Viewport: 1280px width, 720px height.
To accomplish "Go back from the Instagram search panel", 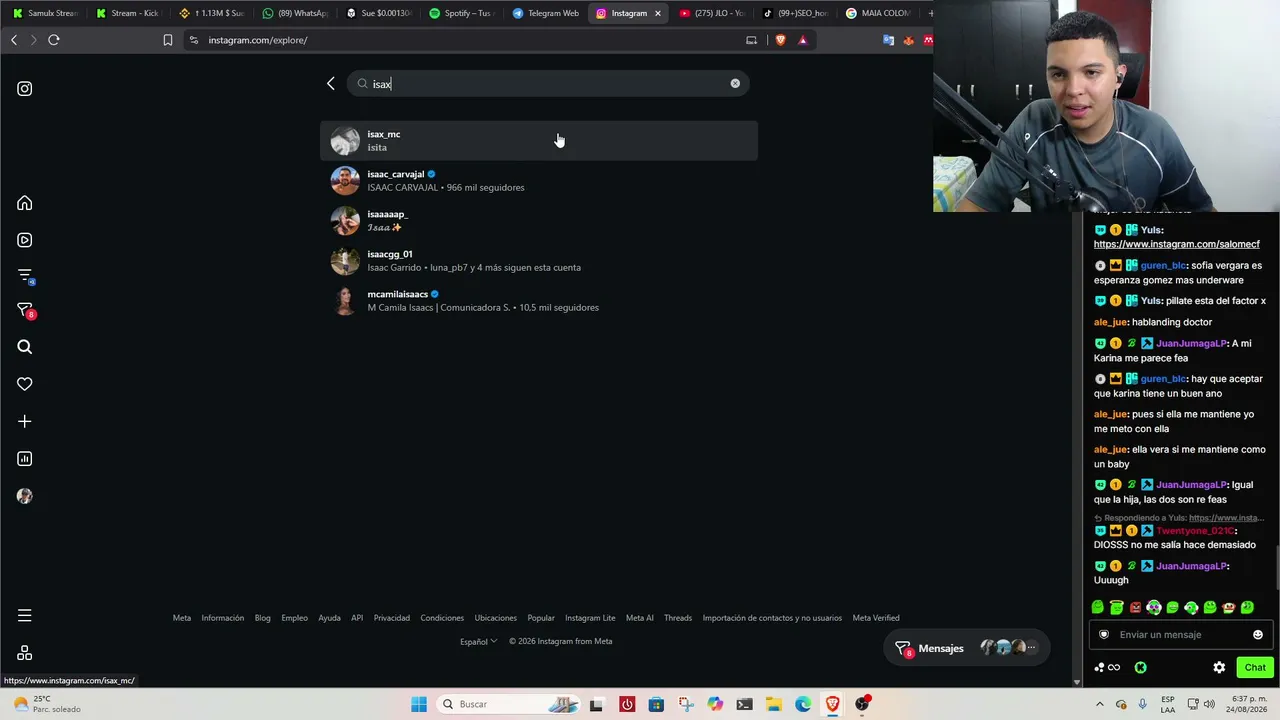I will coord(331,84).
